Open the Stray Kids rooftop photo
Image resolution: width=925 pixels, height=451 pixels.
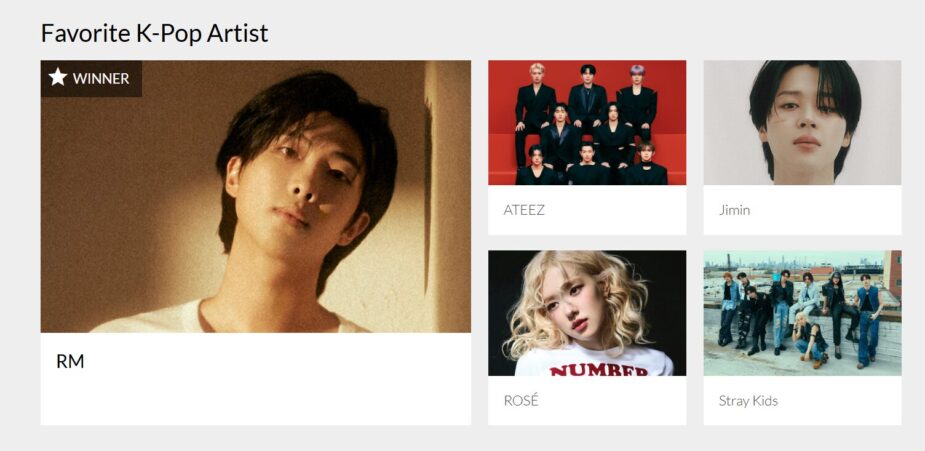802,313
